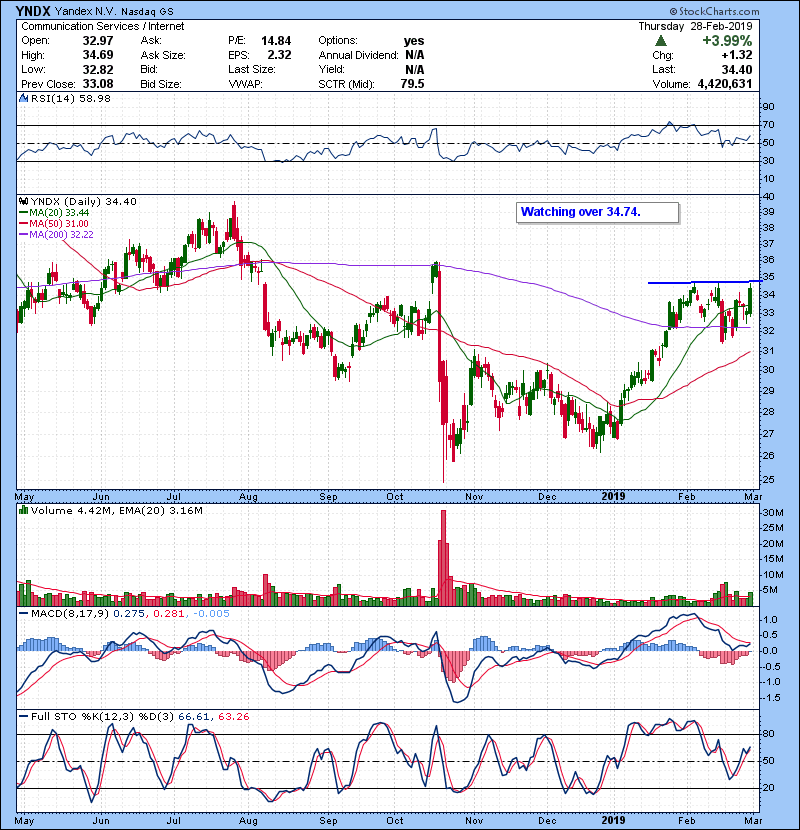The width and height of the screenshot is (800, 830).
Task: Click the MACD(8,17,9) indicator label
Action: 70,614
